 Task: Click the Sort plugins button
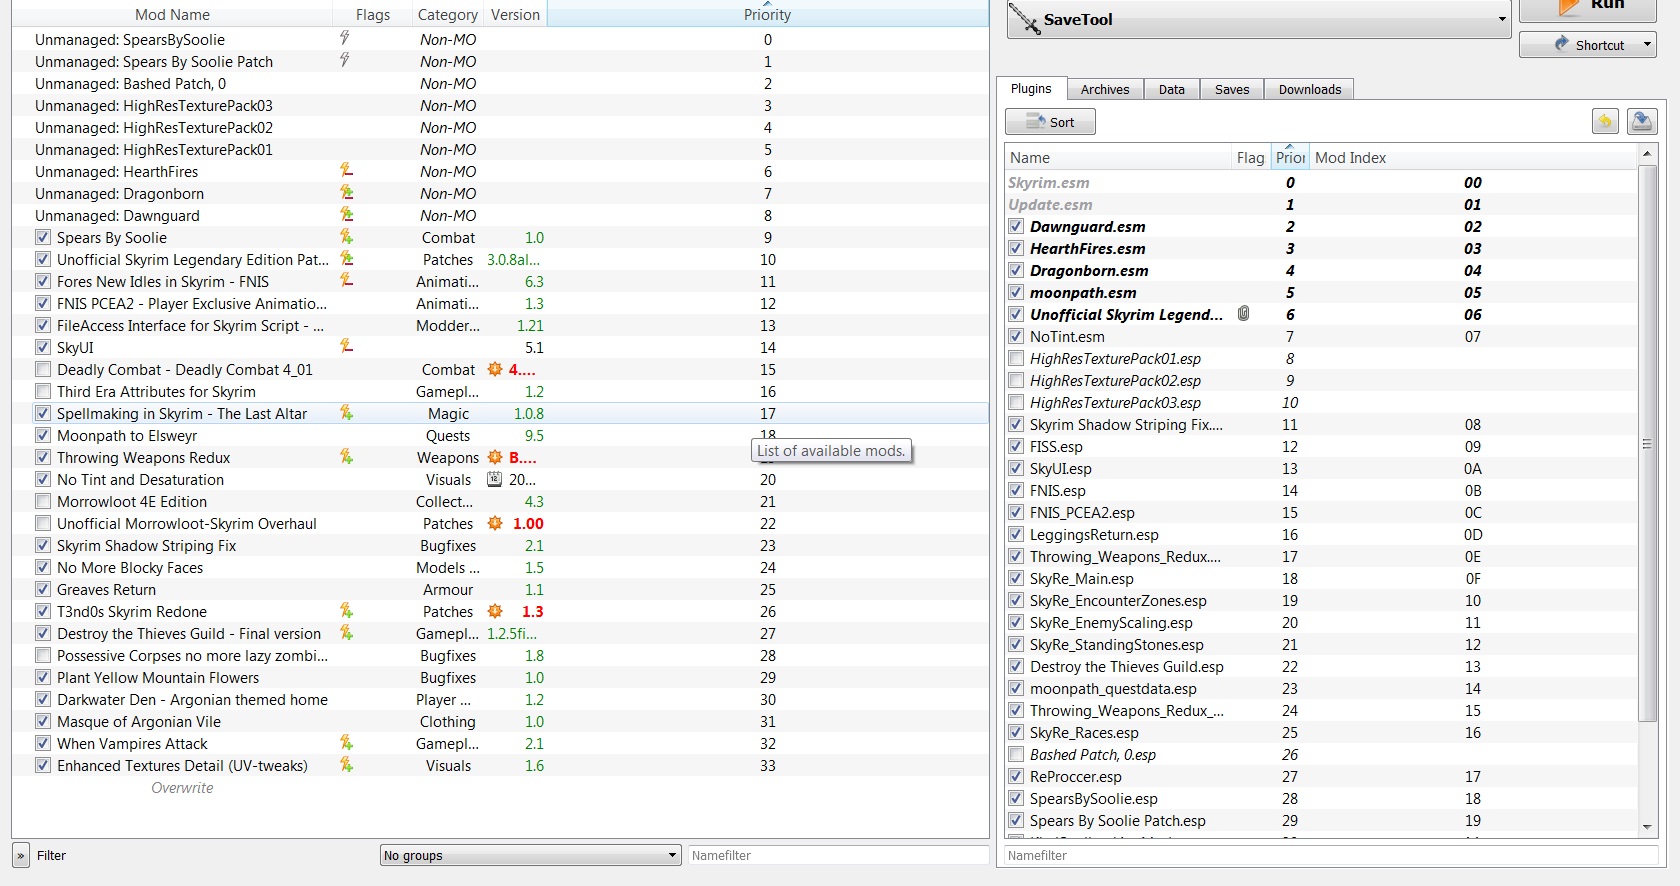pos(1050,122)
